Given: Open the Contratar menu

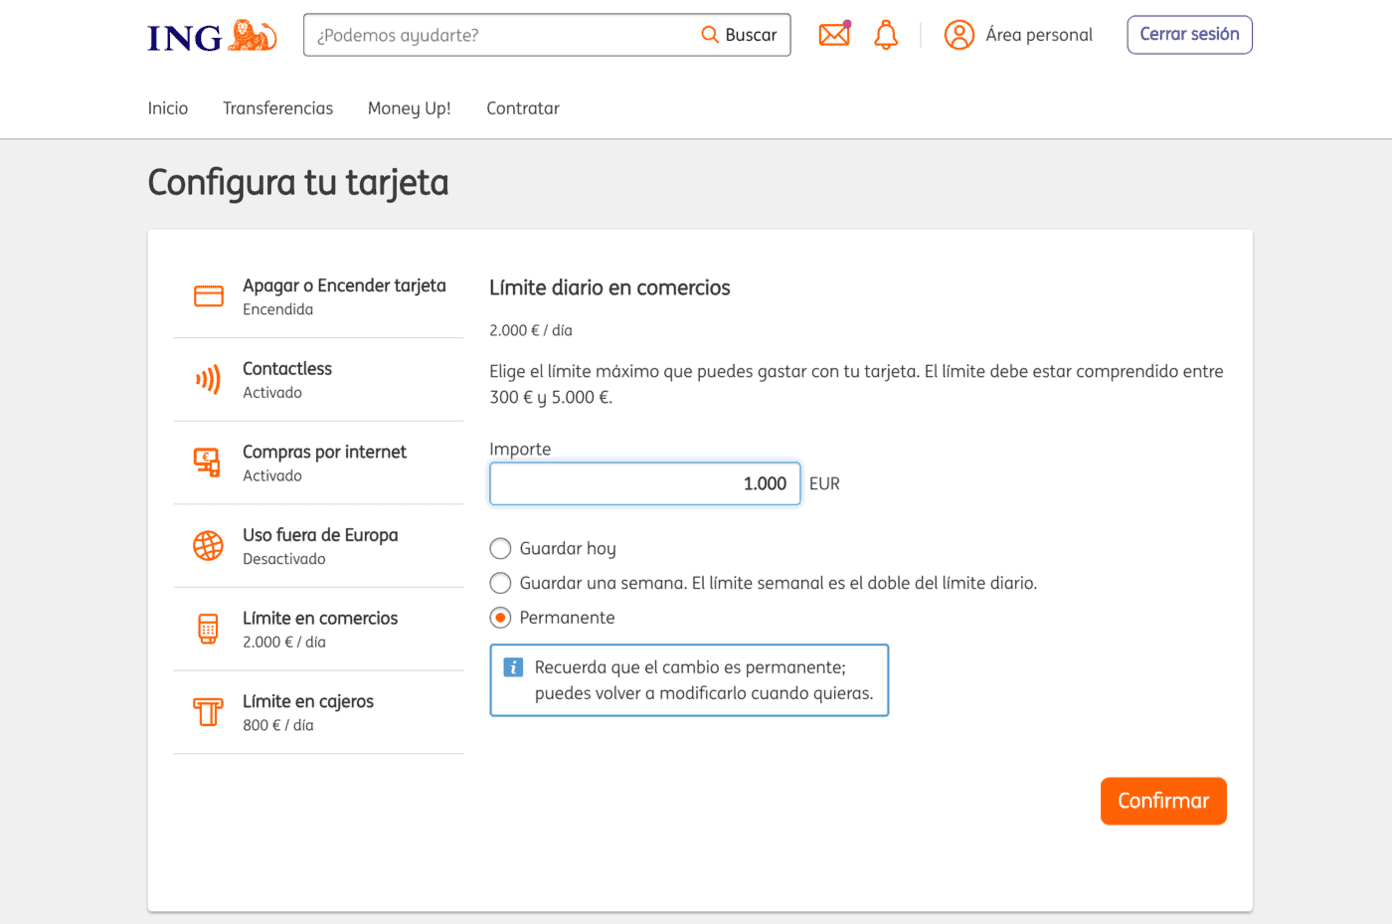Looking at the screenshot, I should 523,108.
